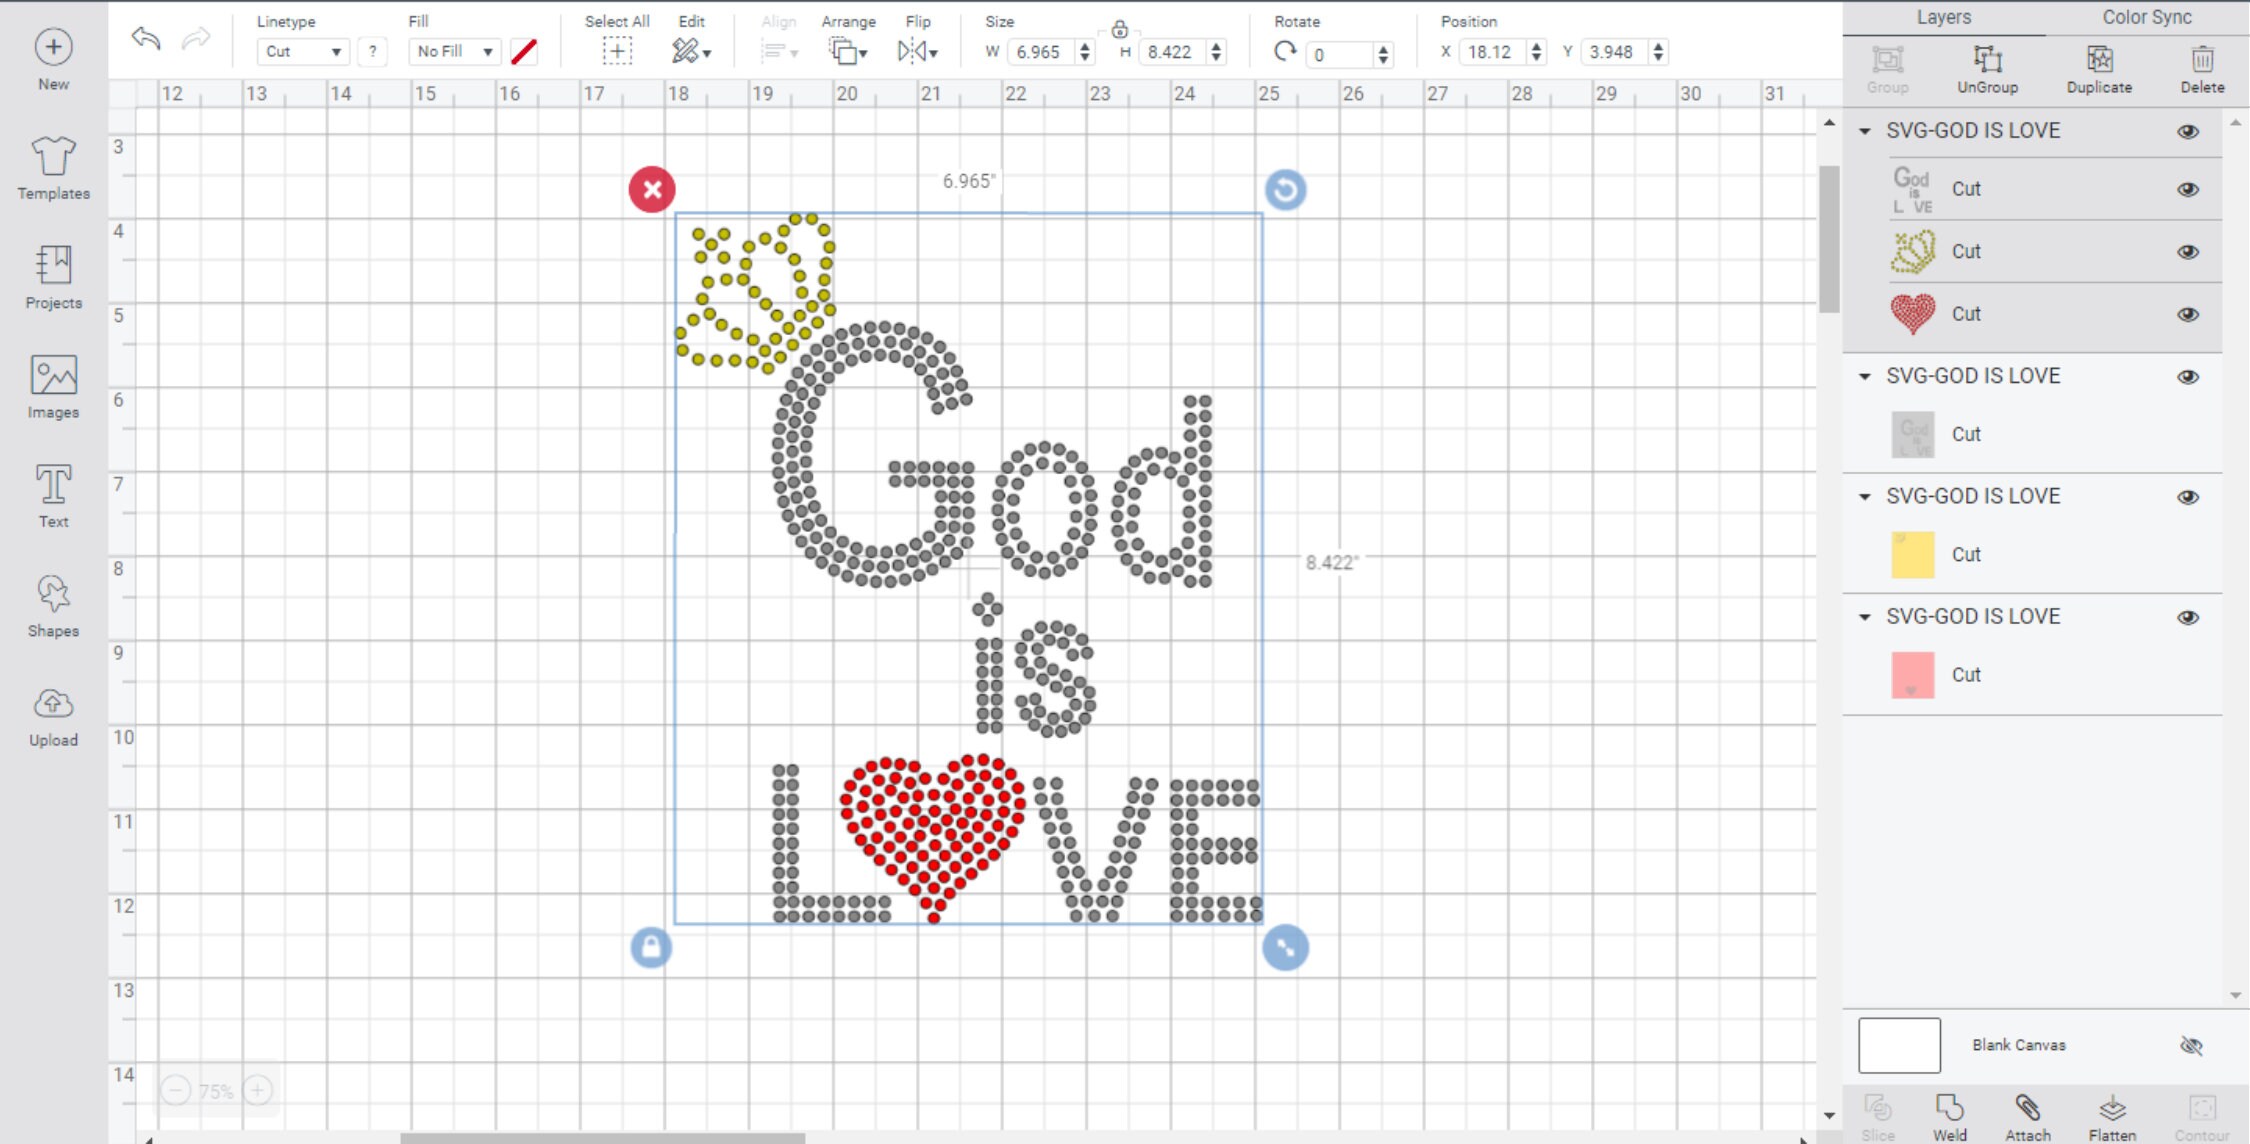Click the UnGroup button
The image size is (2250, 1144).
[1986, 68]
